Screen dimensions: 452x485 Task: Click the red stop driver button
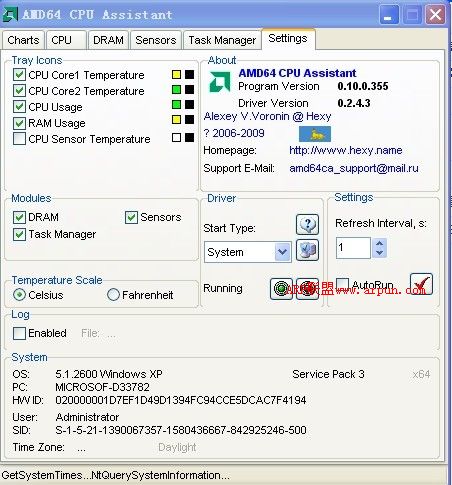point(307,288)
